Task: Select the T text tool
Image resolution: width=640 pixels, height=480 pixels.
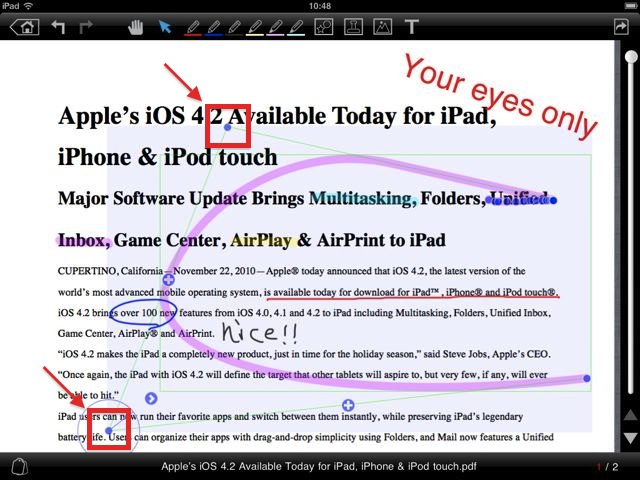Action: coord(411,27)
